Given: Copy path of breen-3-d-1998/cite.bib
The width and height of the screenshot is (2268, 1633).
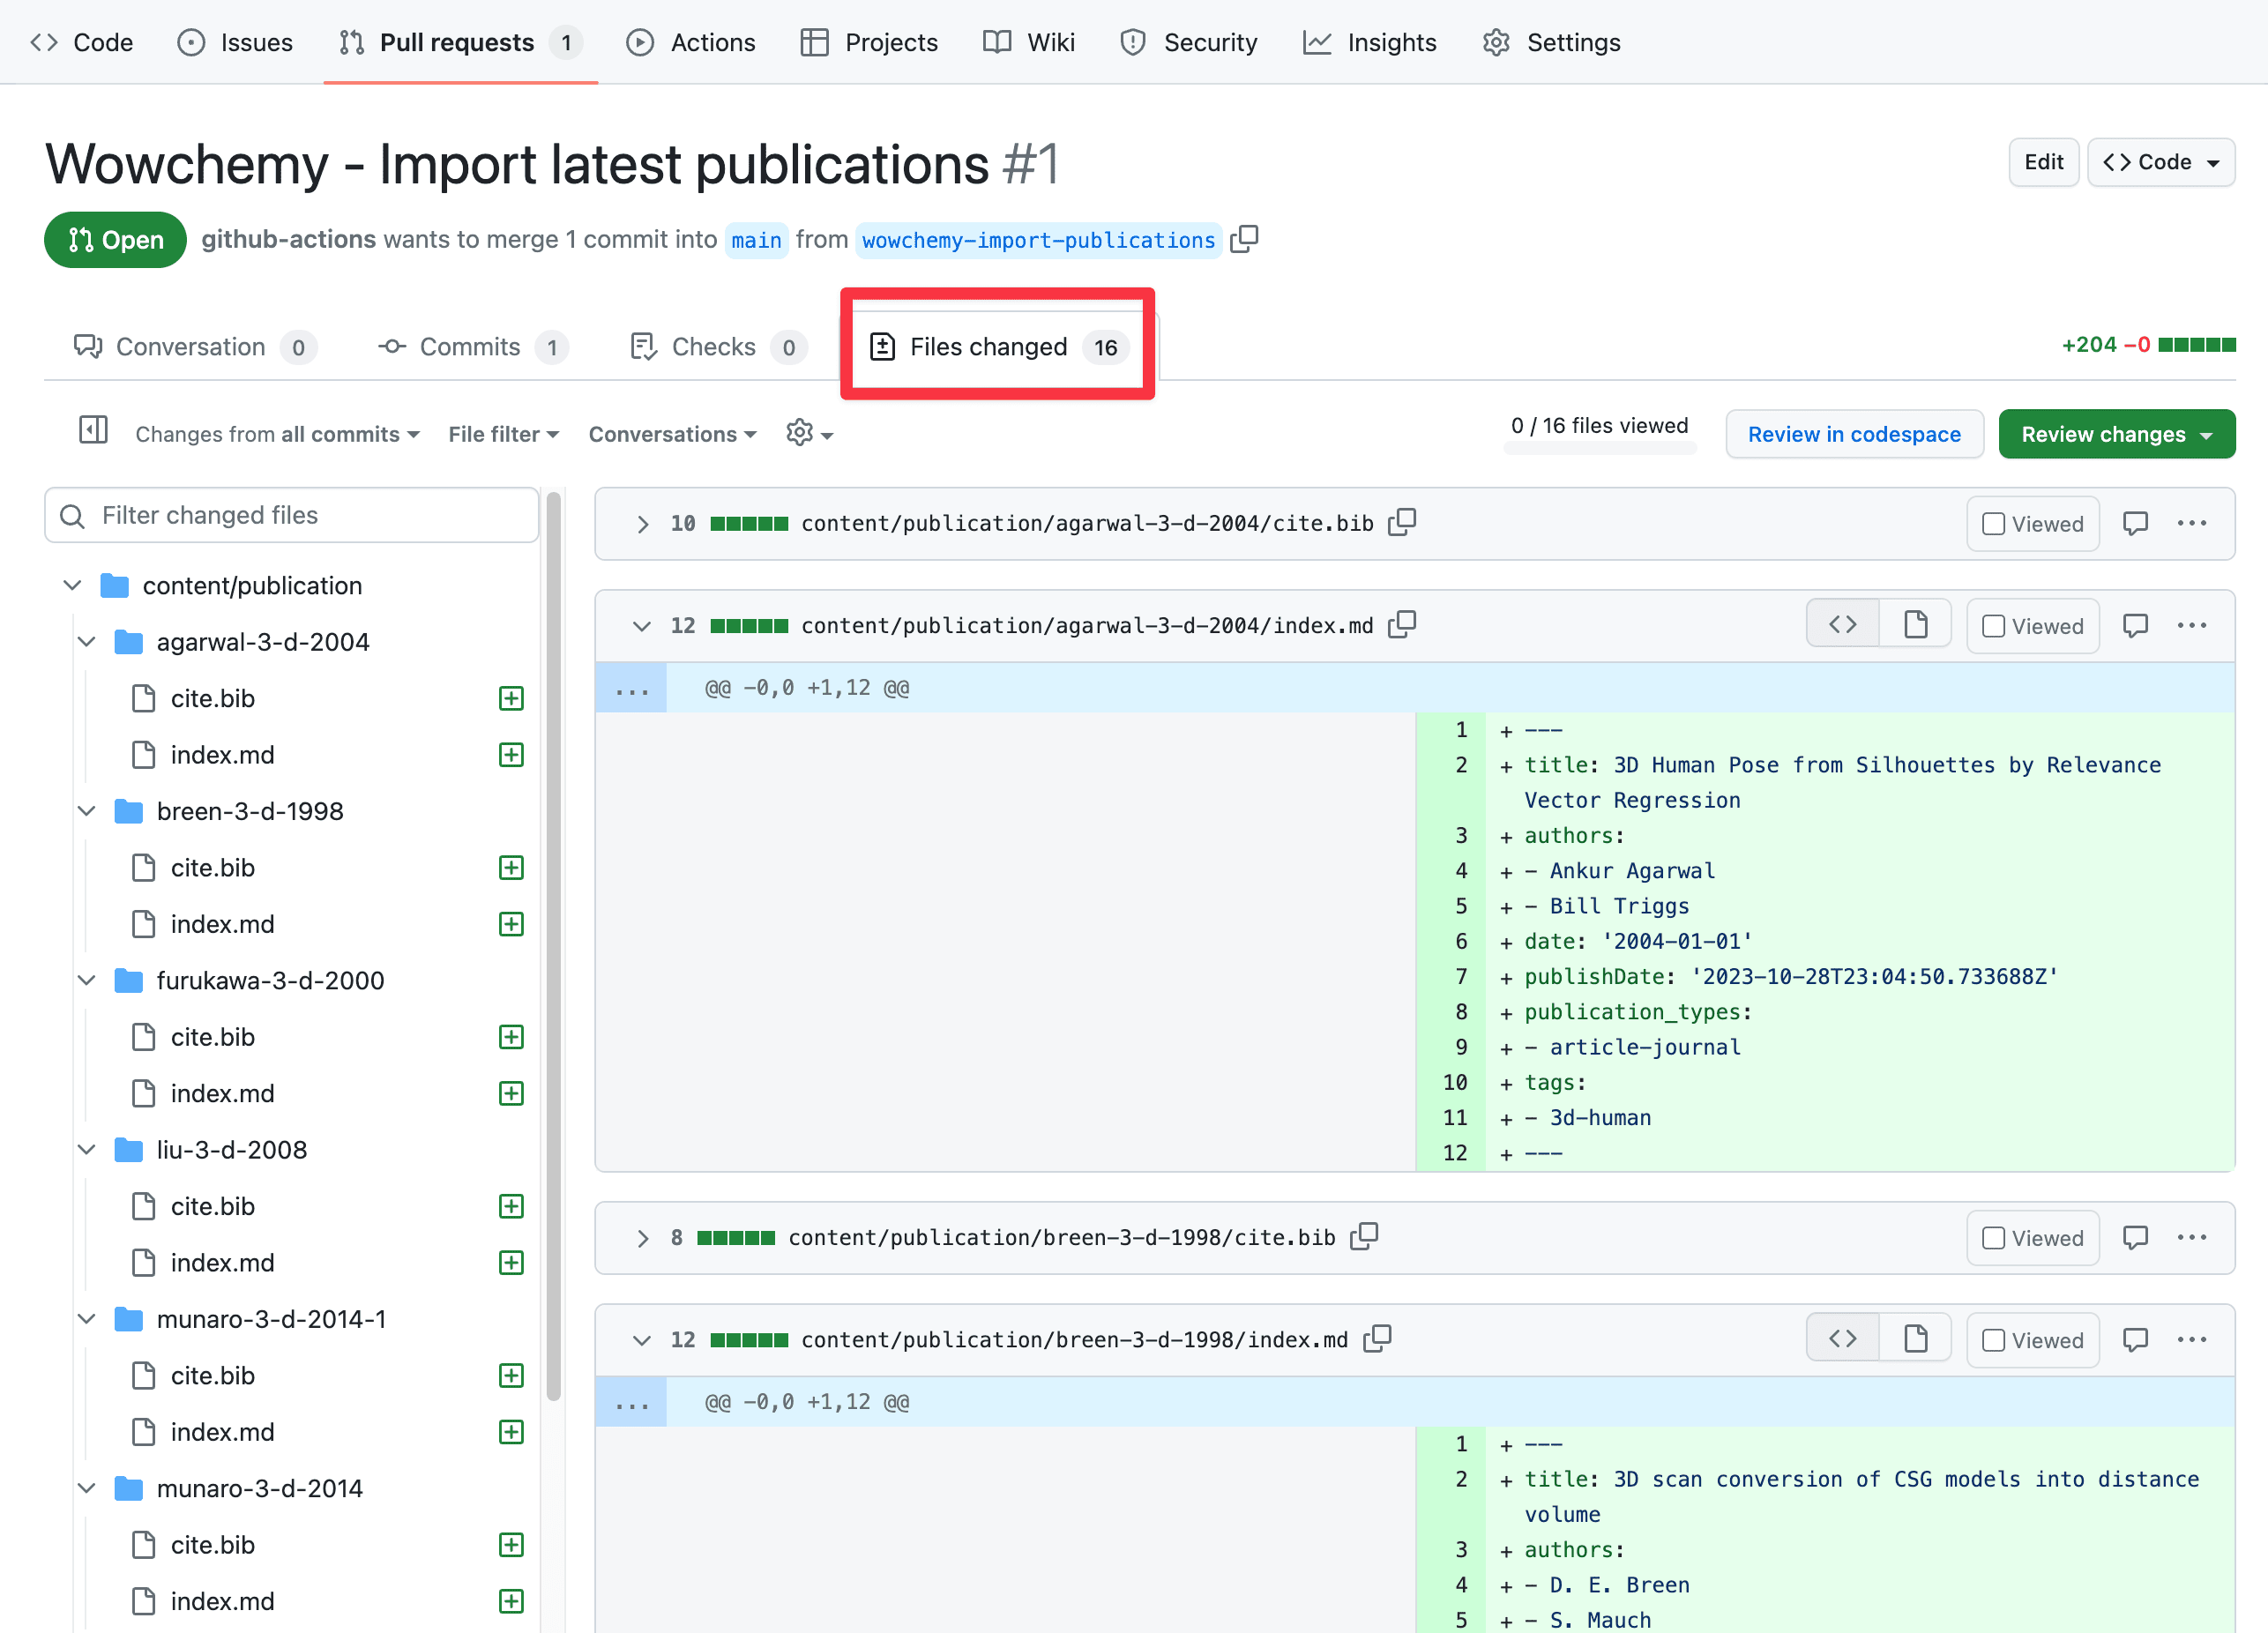Looking at the screenshot, I should (x=1364, y=1236).
